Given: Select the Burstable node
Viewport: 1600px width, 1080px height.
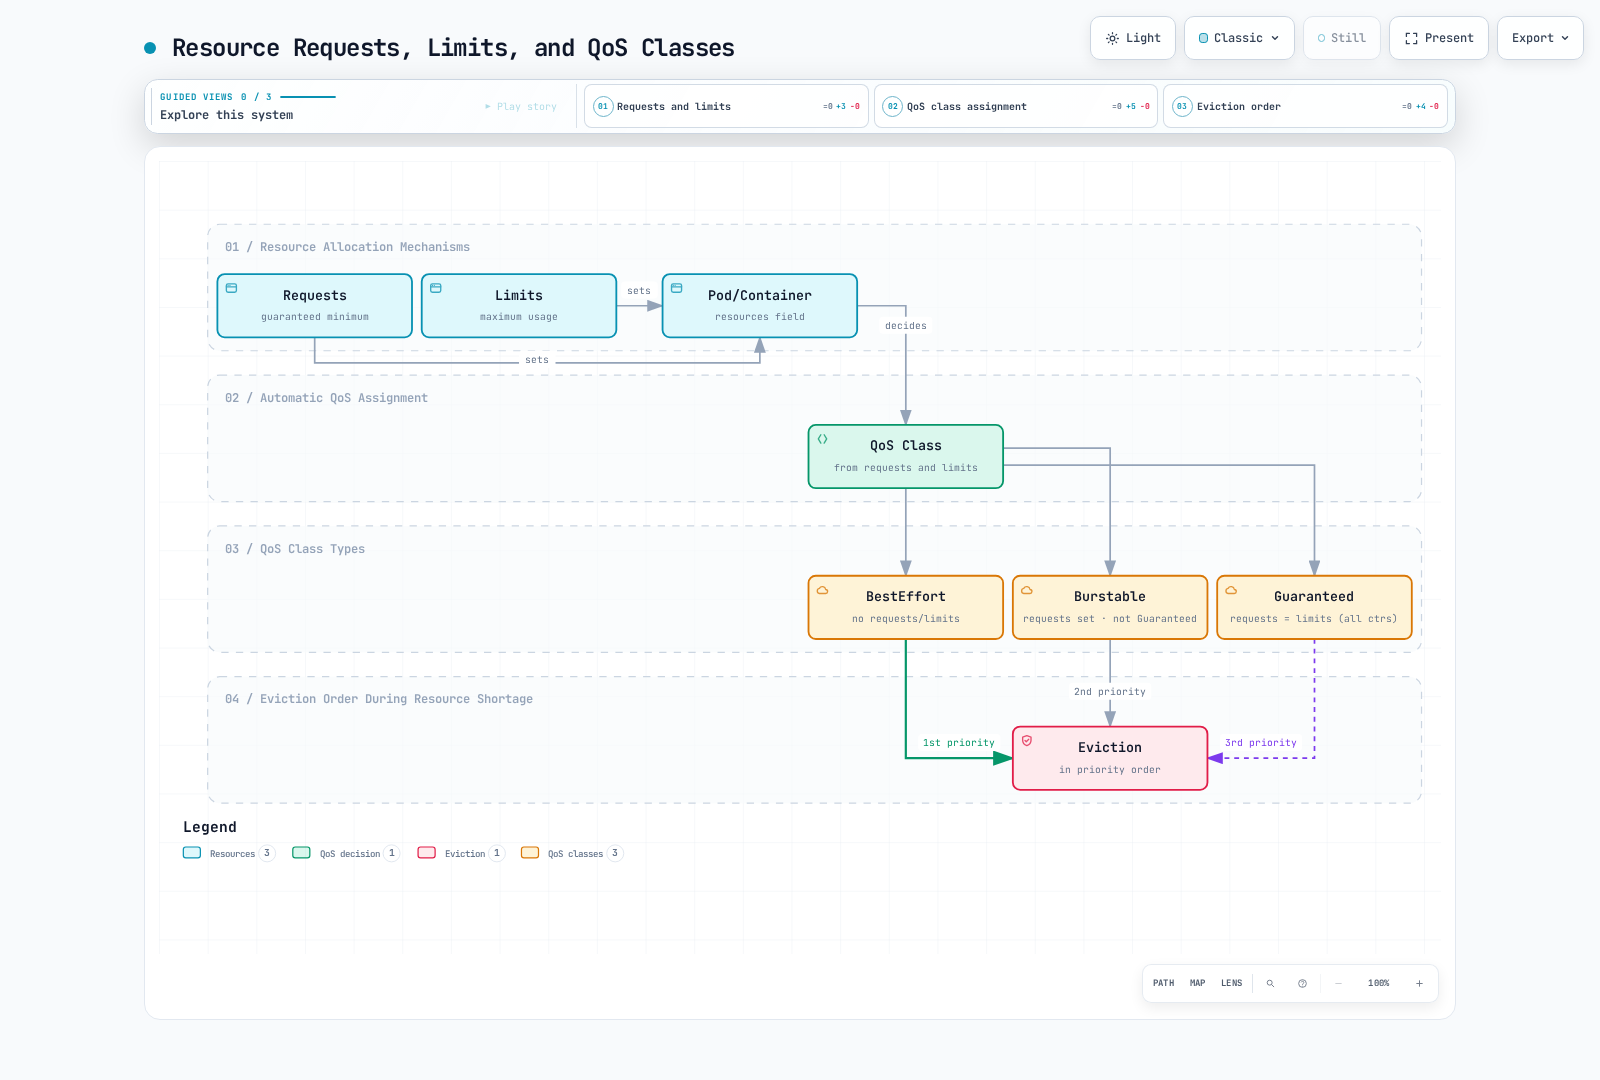Looking at the screenshot, I should (x=1110, y=607).
